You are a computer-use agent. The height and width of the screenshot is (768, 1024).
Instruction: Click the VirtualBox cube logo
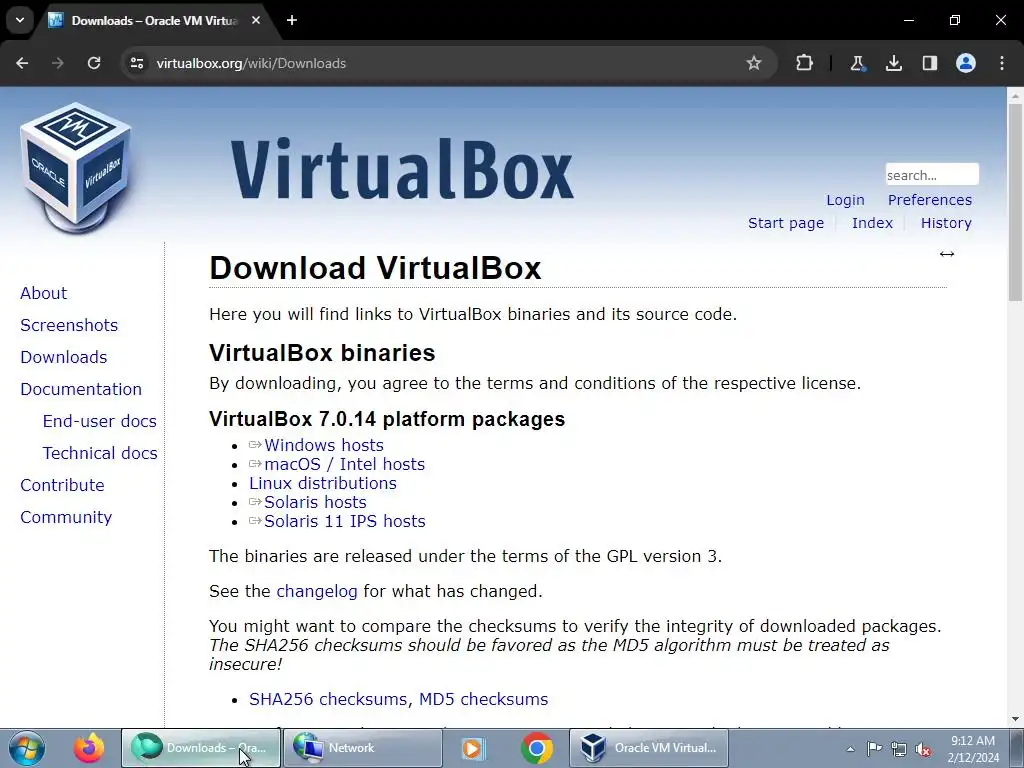point(76,167)
